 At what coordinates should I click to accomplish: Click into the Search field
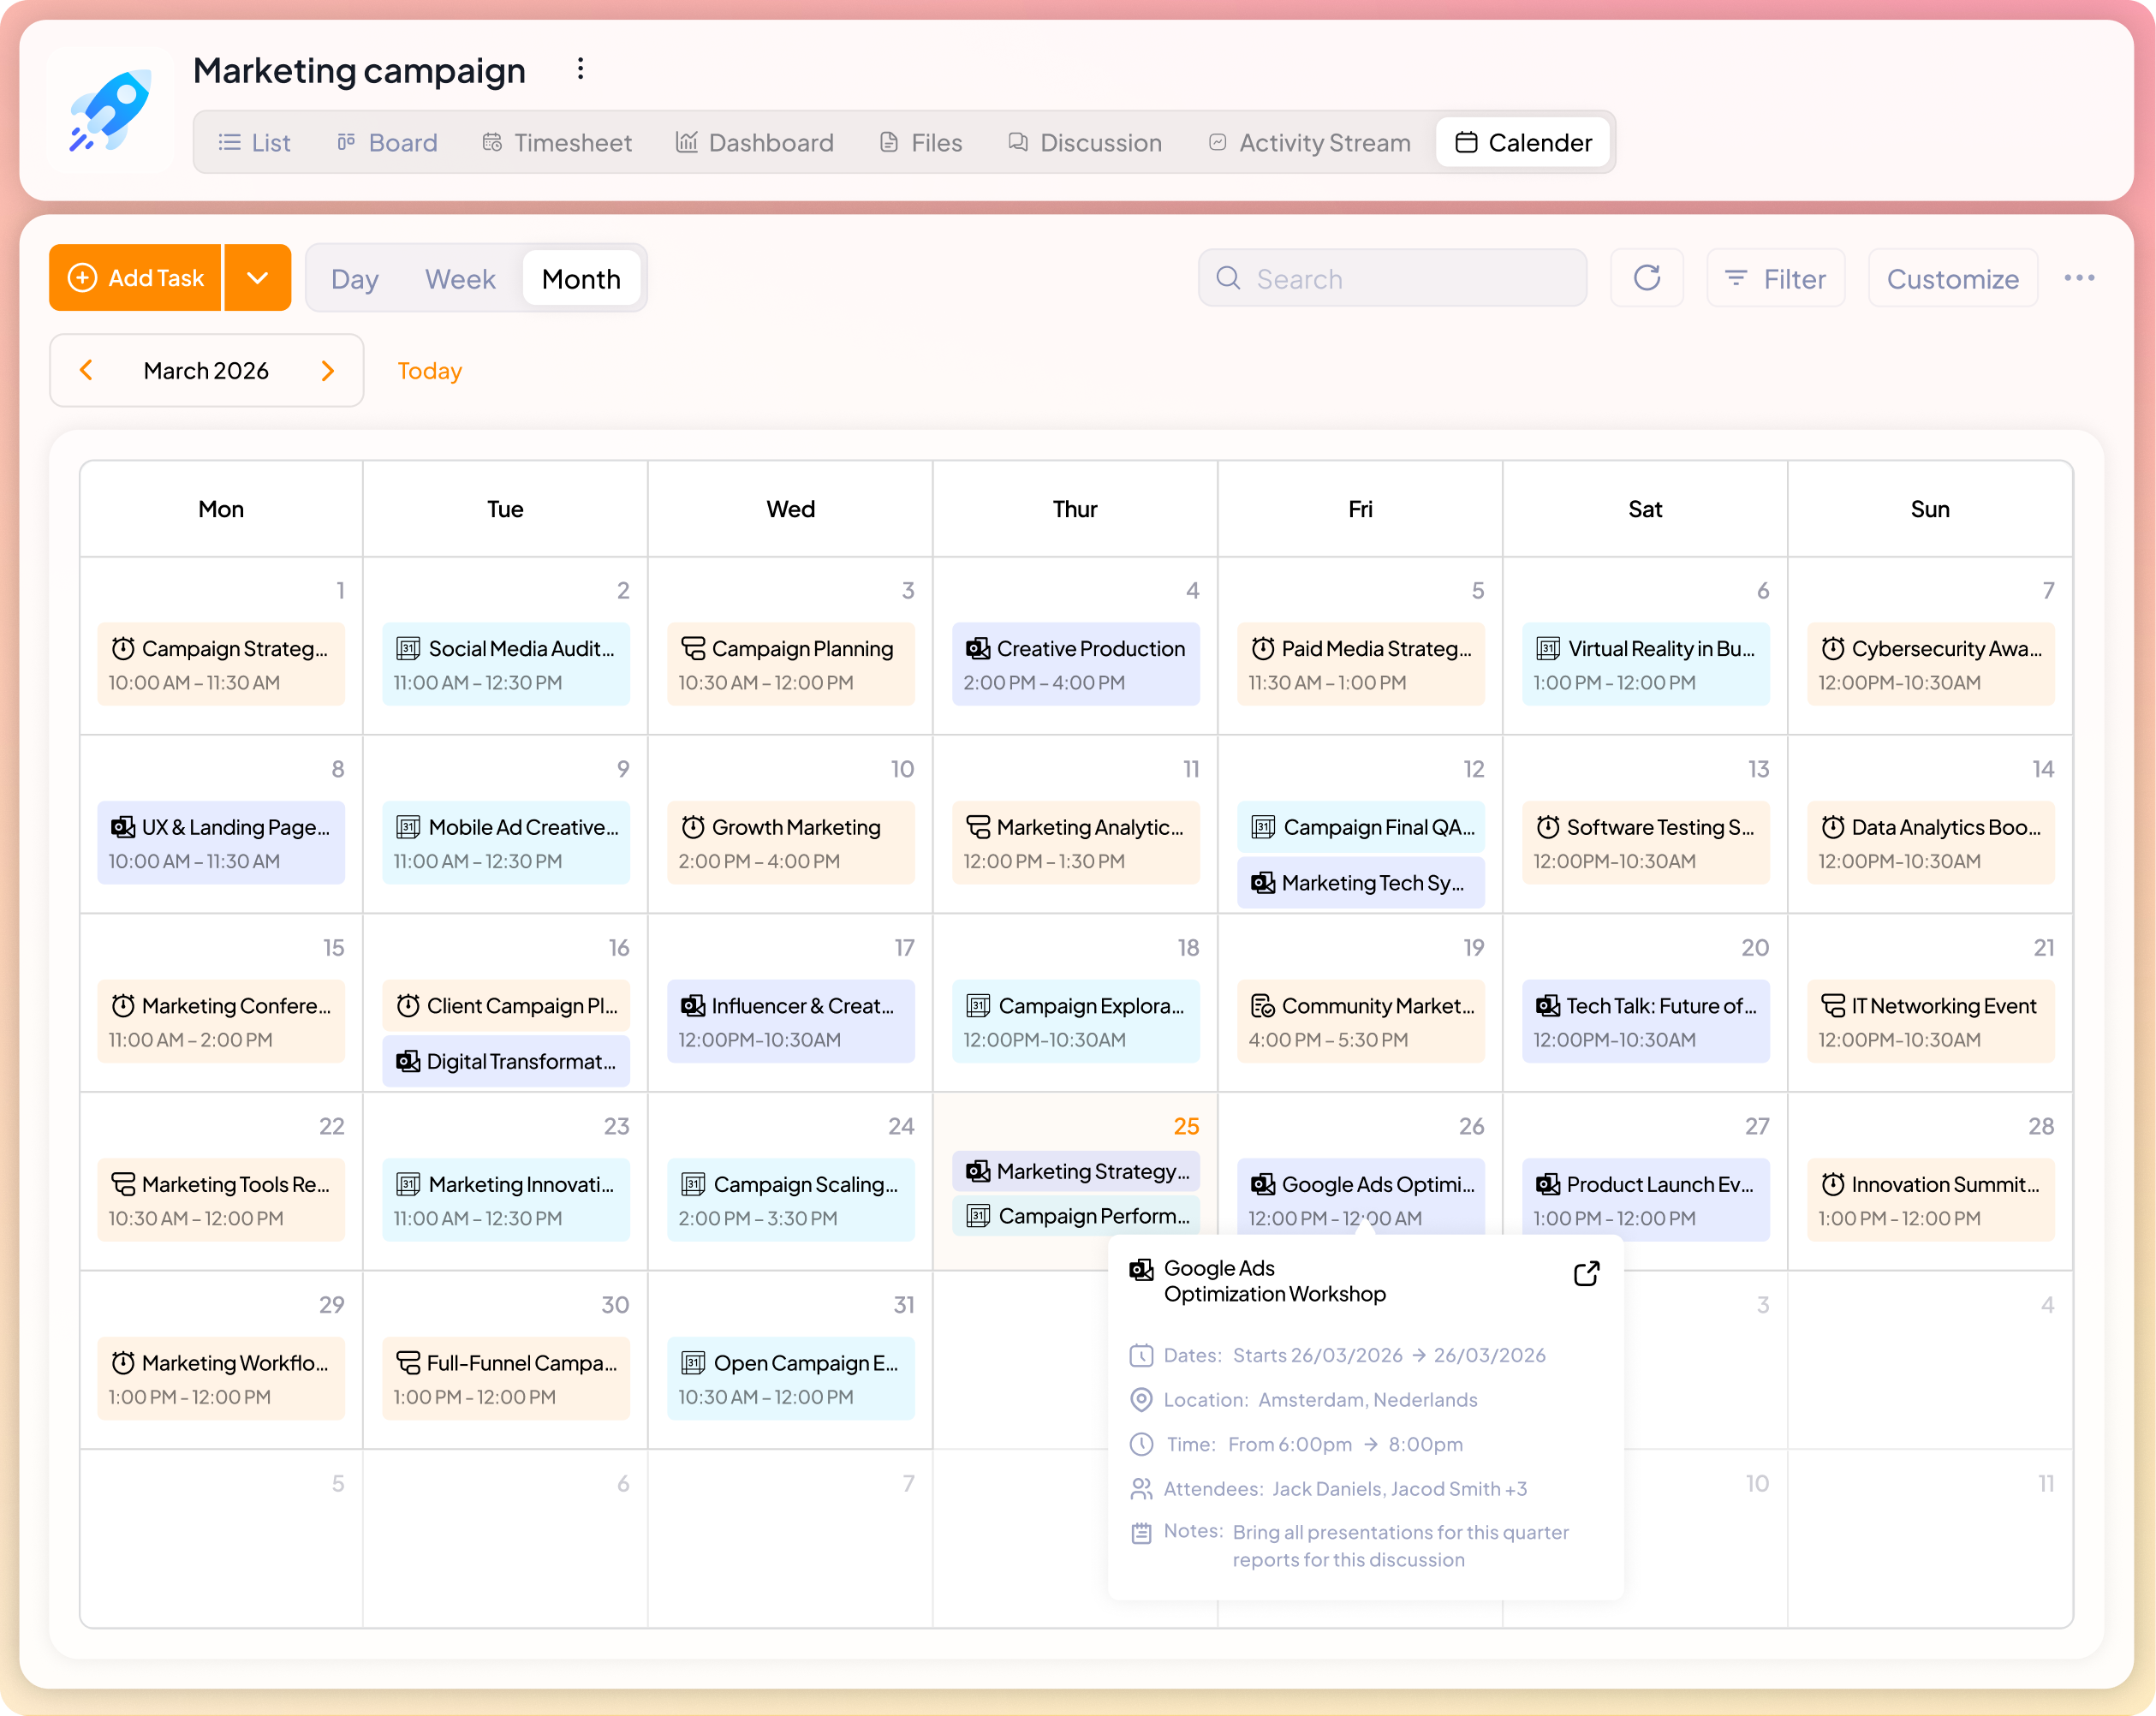pyautogui.click(x=1392, y=278)
